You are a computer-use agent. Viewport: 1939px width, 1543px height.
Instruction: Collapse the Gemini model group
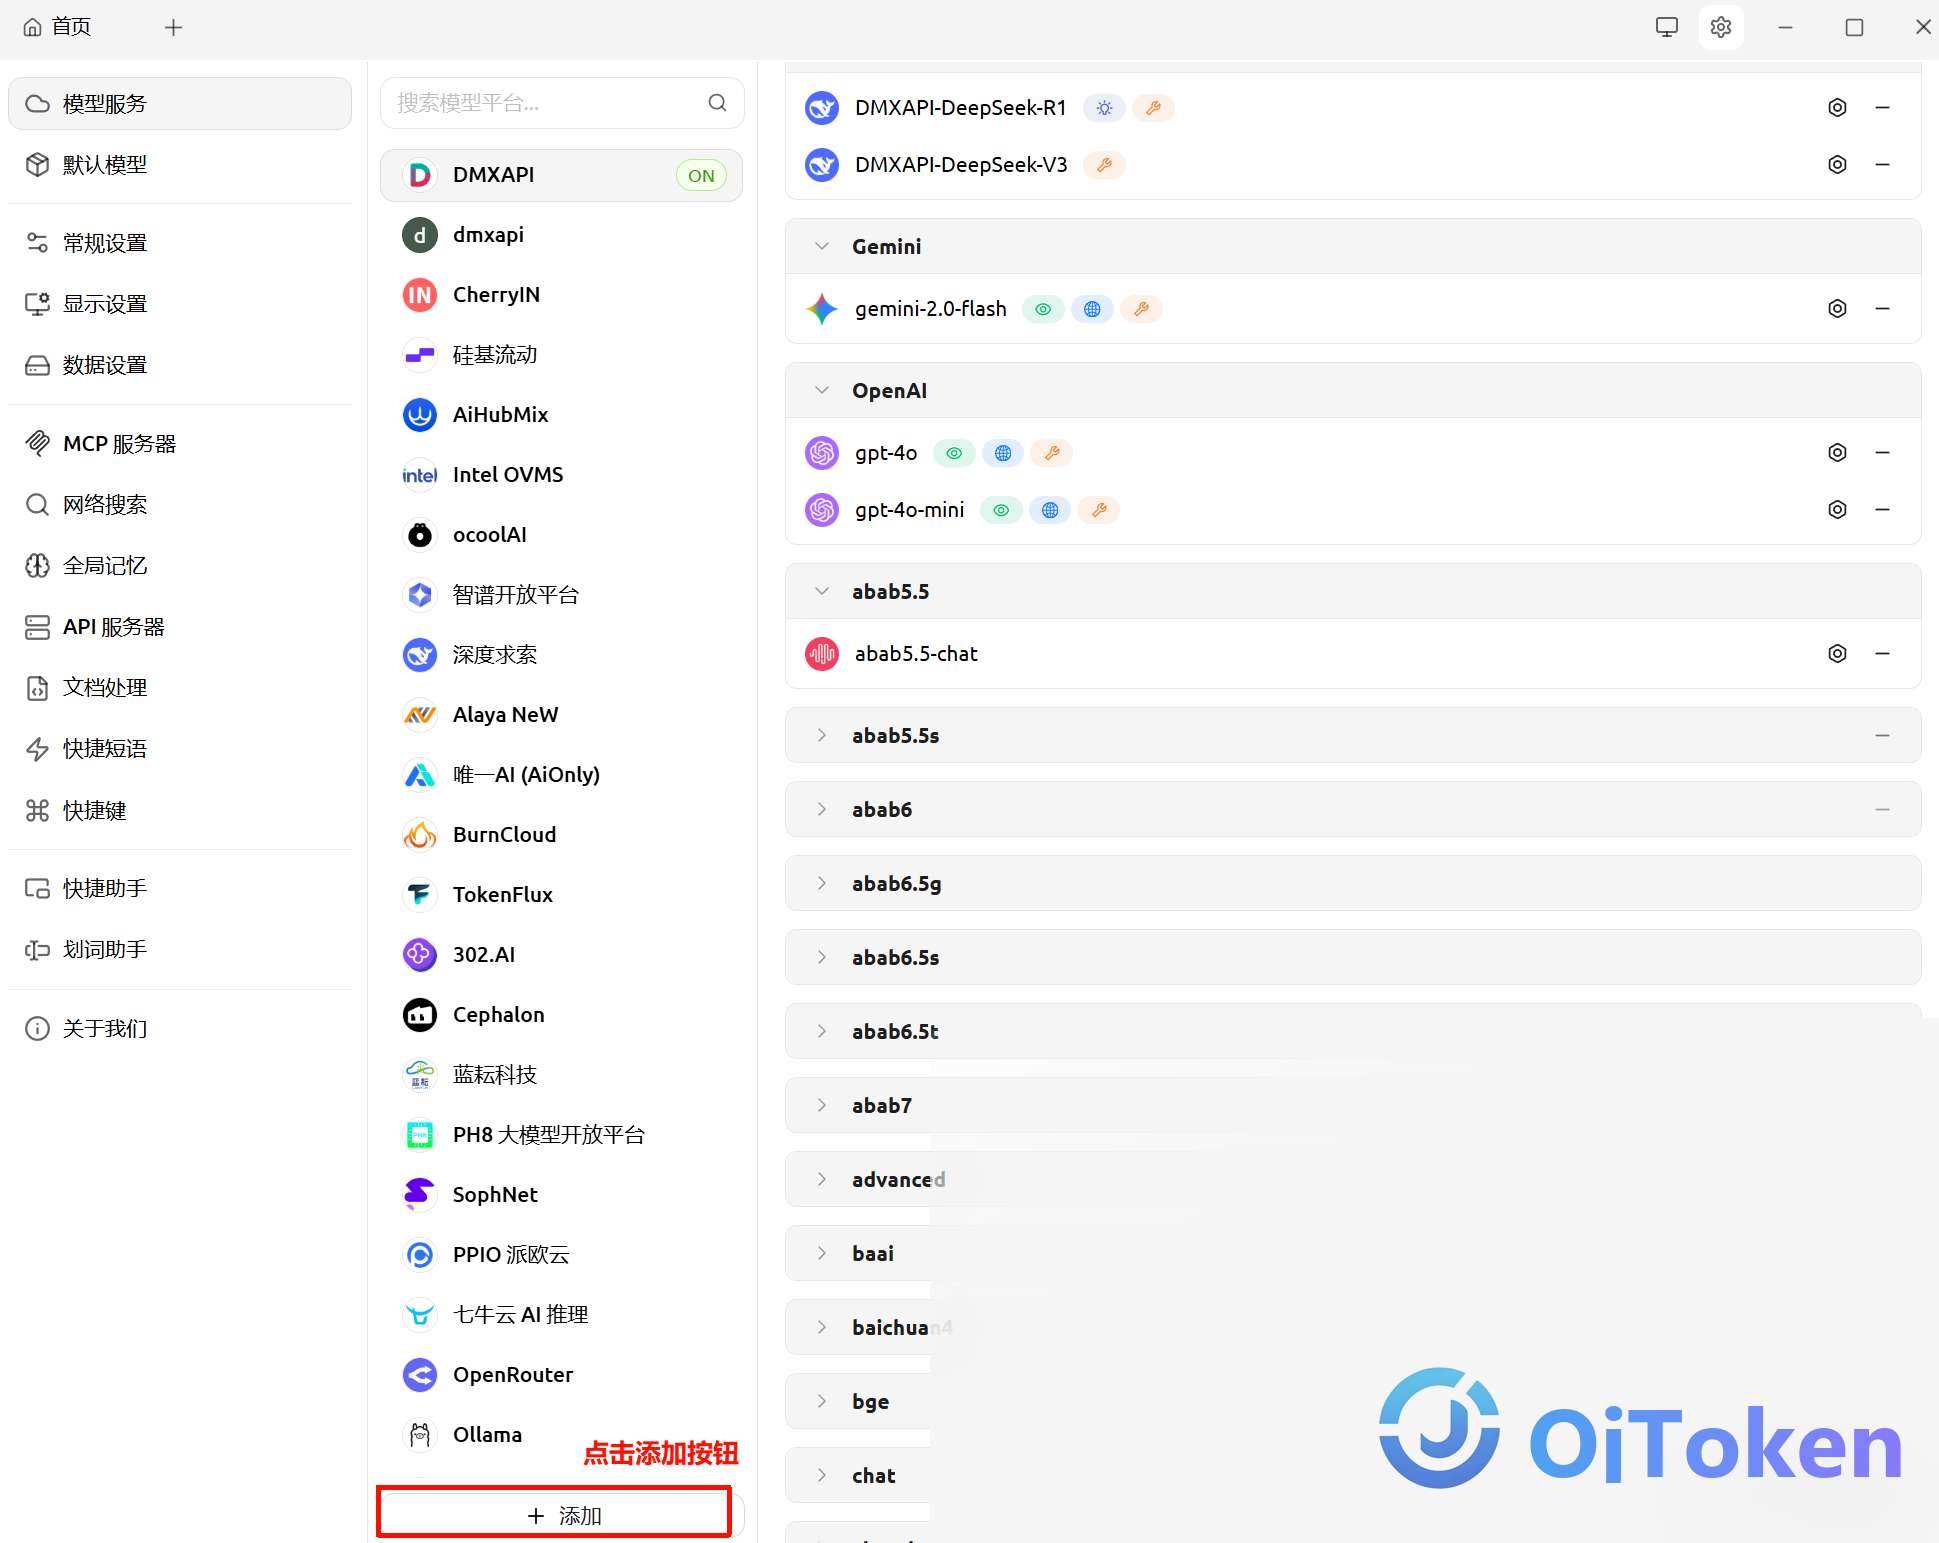[x=821, y=247]
